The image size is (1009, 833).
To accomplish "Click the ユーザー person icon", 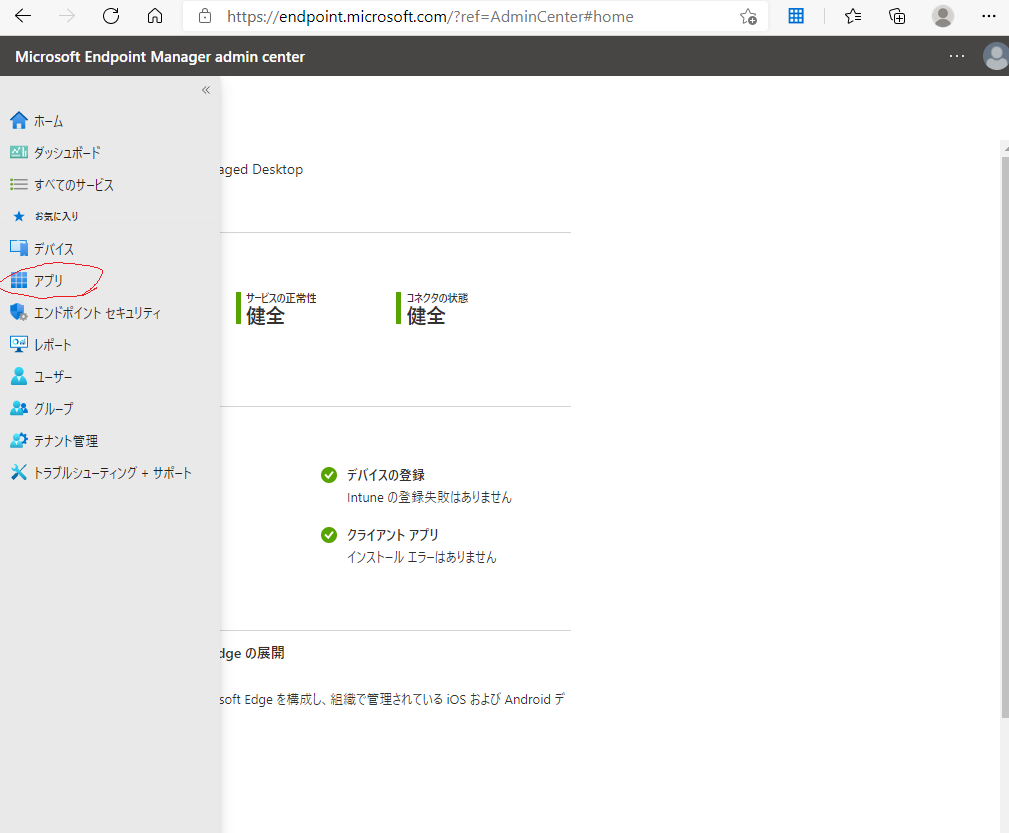I will tap(19, 376).
